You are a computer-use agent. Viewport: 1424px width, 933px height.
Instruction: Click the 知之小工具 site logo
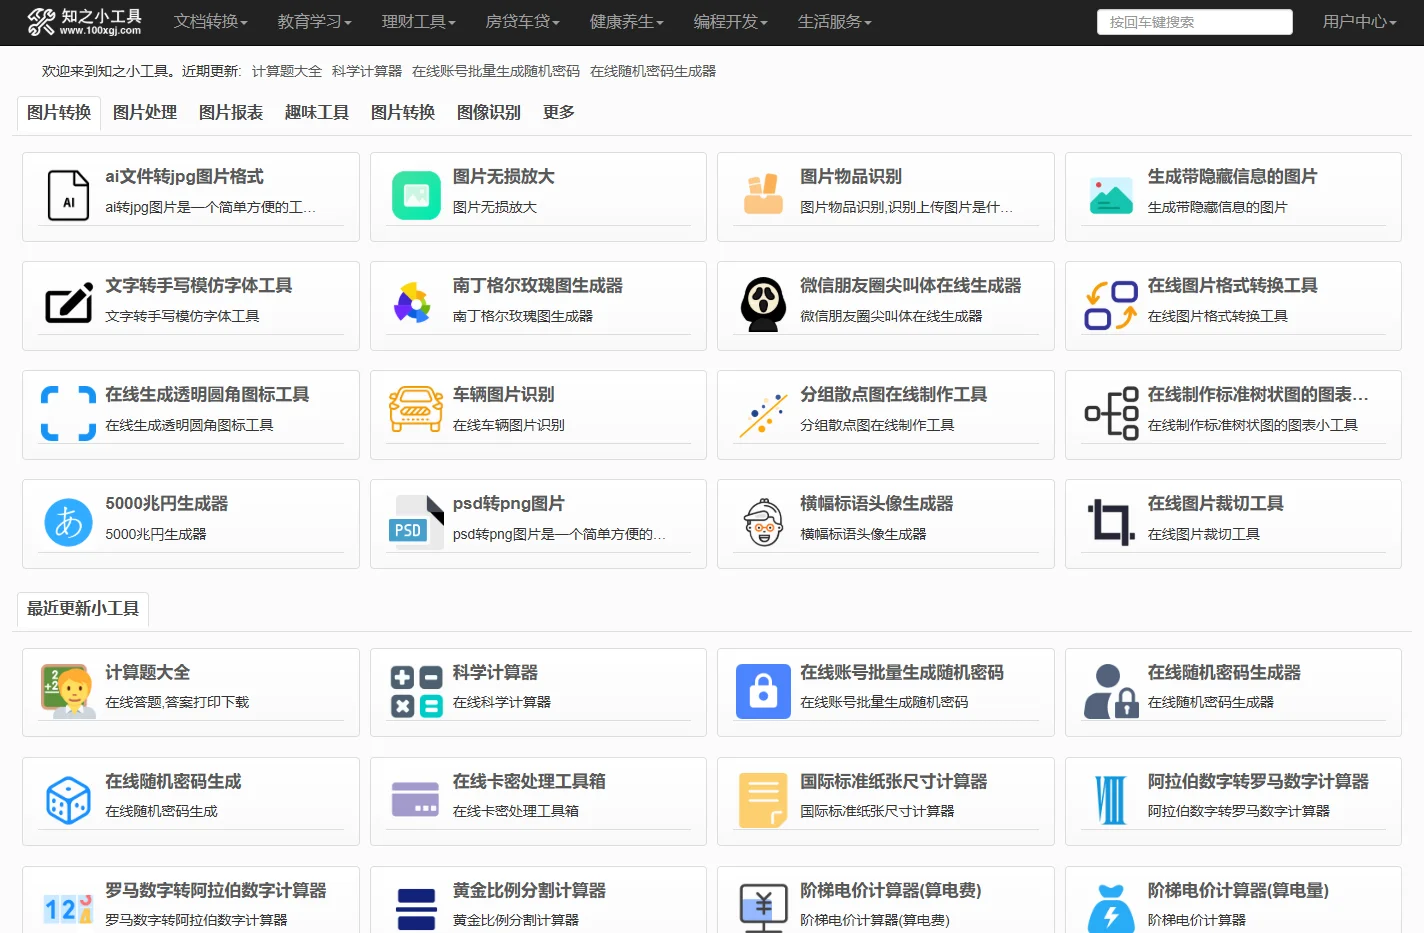84,21
